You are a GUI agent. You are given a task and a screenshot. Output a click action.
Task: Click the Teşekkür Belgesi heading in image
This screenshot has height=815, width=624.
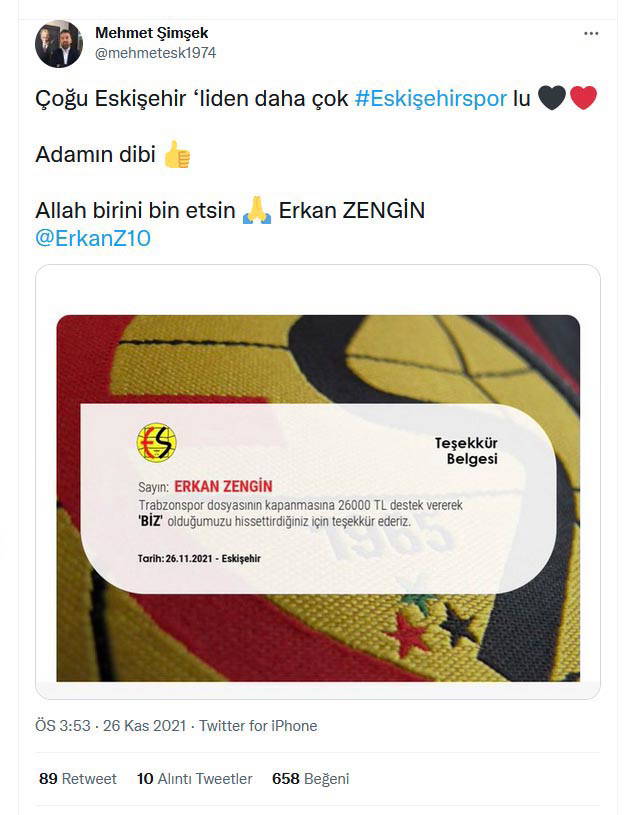click(466, 451)
